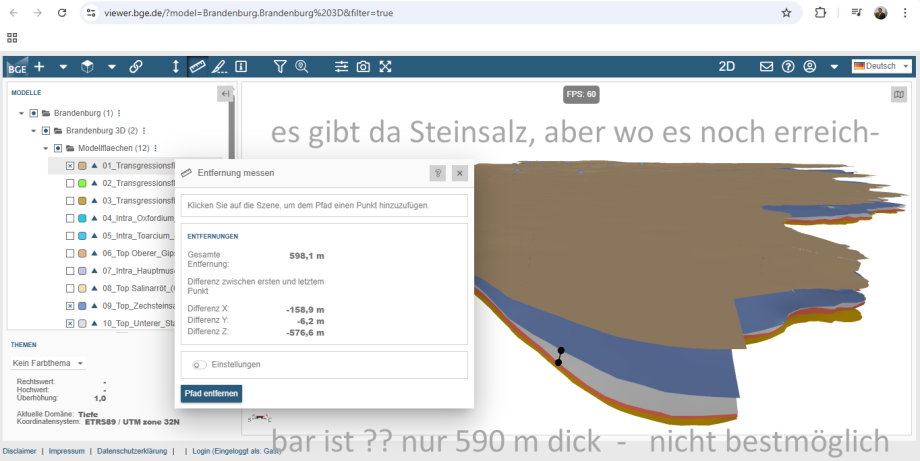Take a screenshot with the camera icon
This screenshot has width=920, height=461.
pyautogui.click(x=363, y=66)
